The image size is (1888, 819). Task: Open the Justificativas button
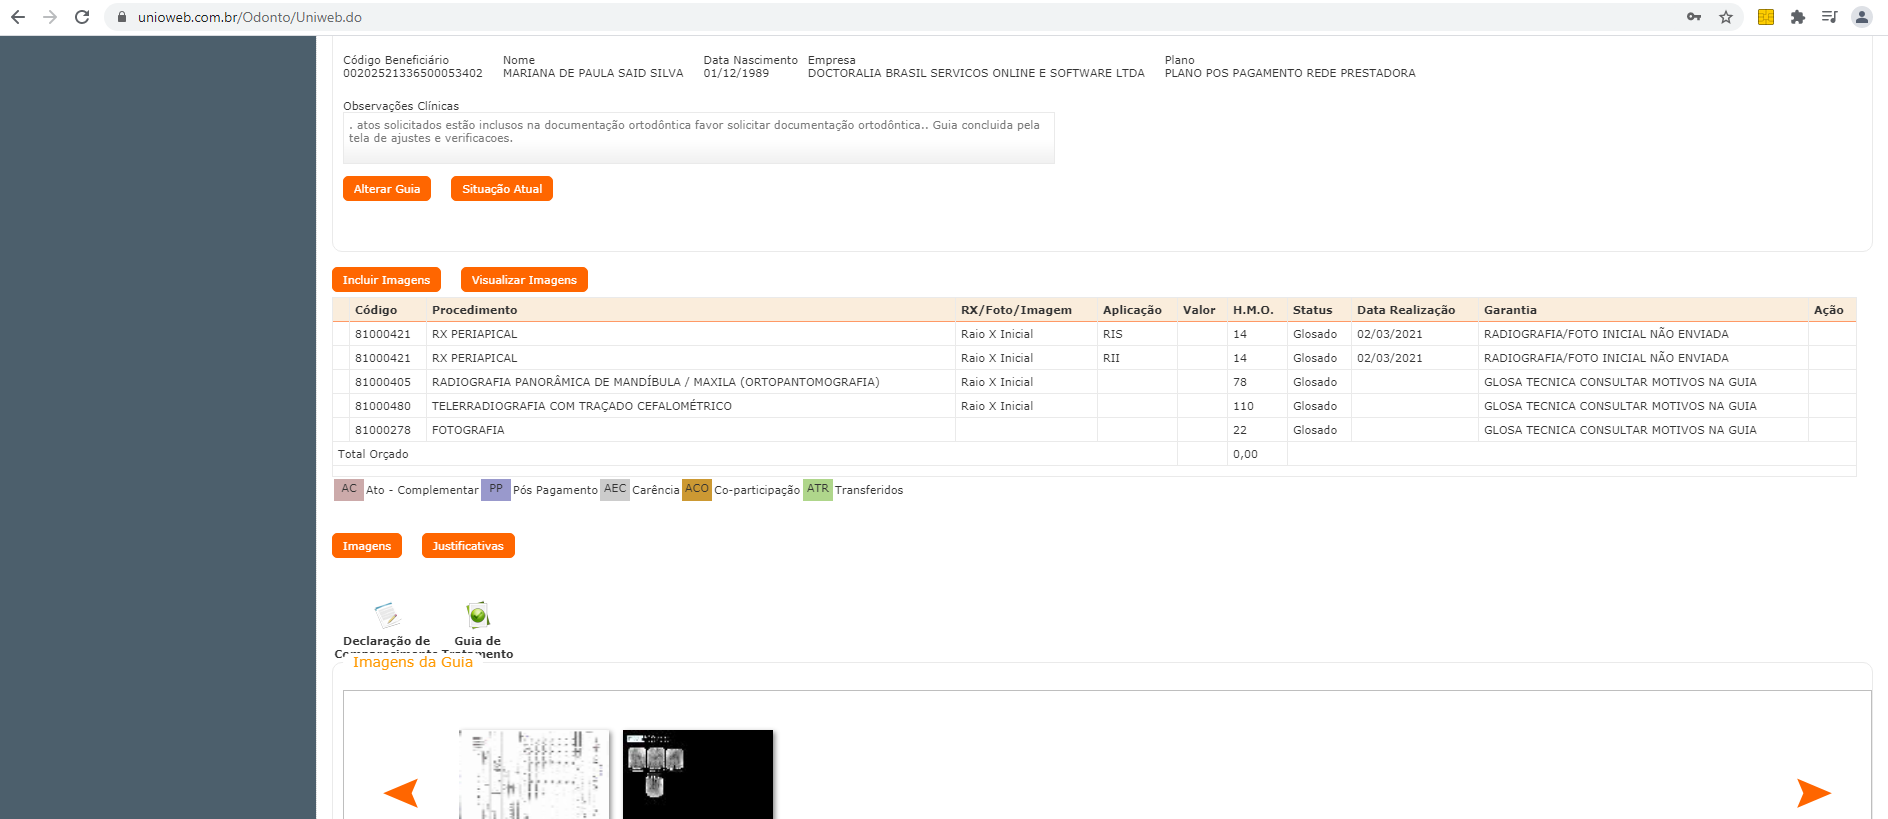pos(468,546)
